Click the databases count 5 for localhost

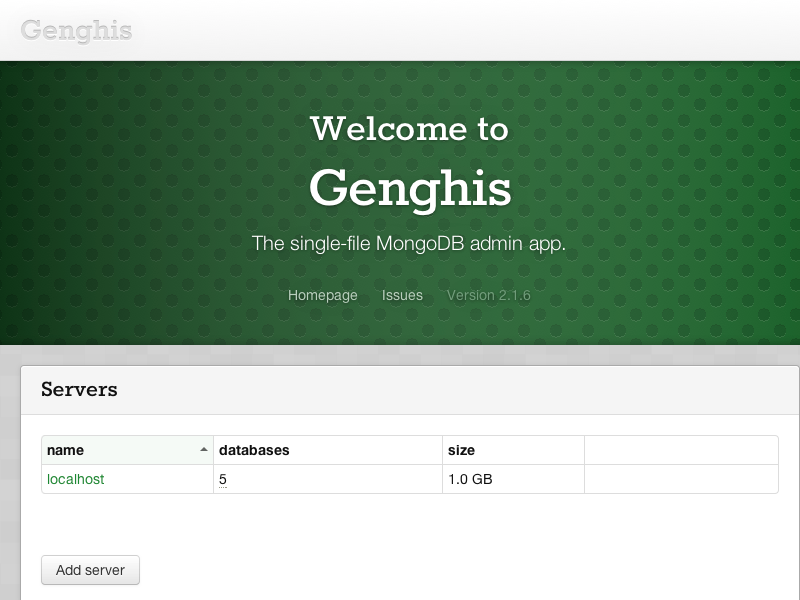point(222,479)
